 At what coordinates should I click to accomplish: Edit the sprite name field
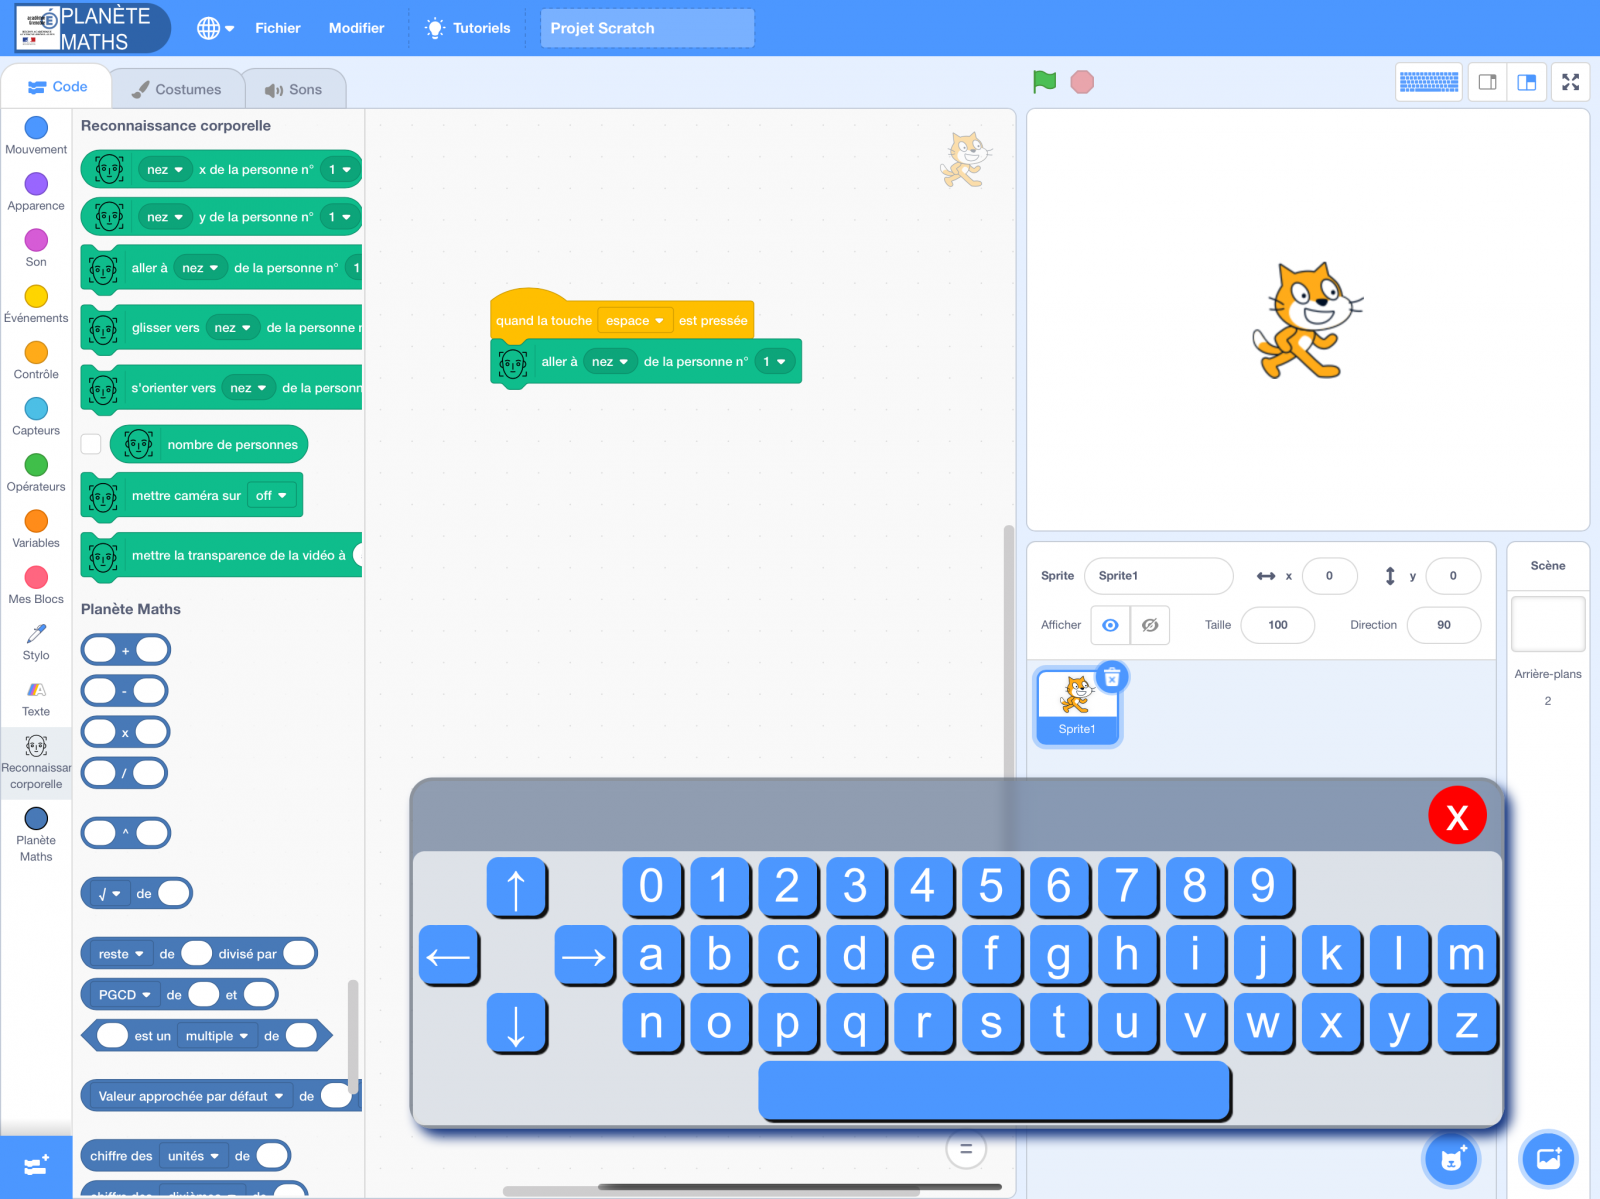1158,576
